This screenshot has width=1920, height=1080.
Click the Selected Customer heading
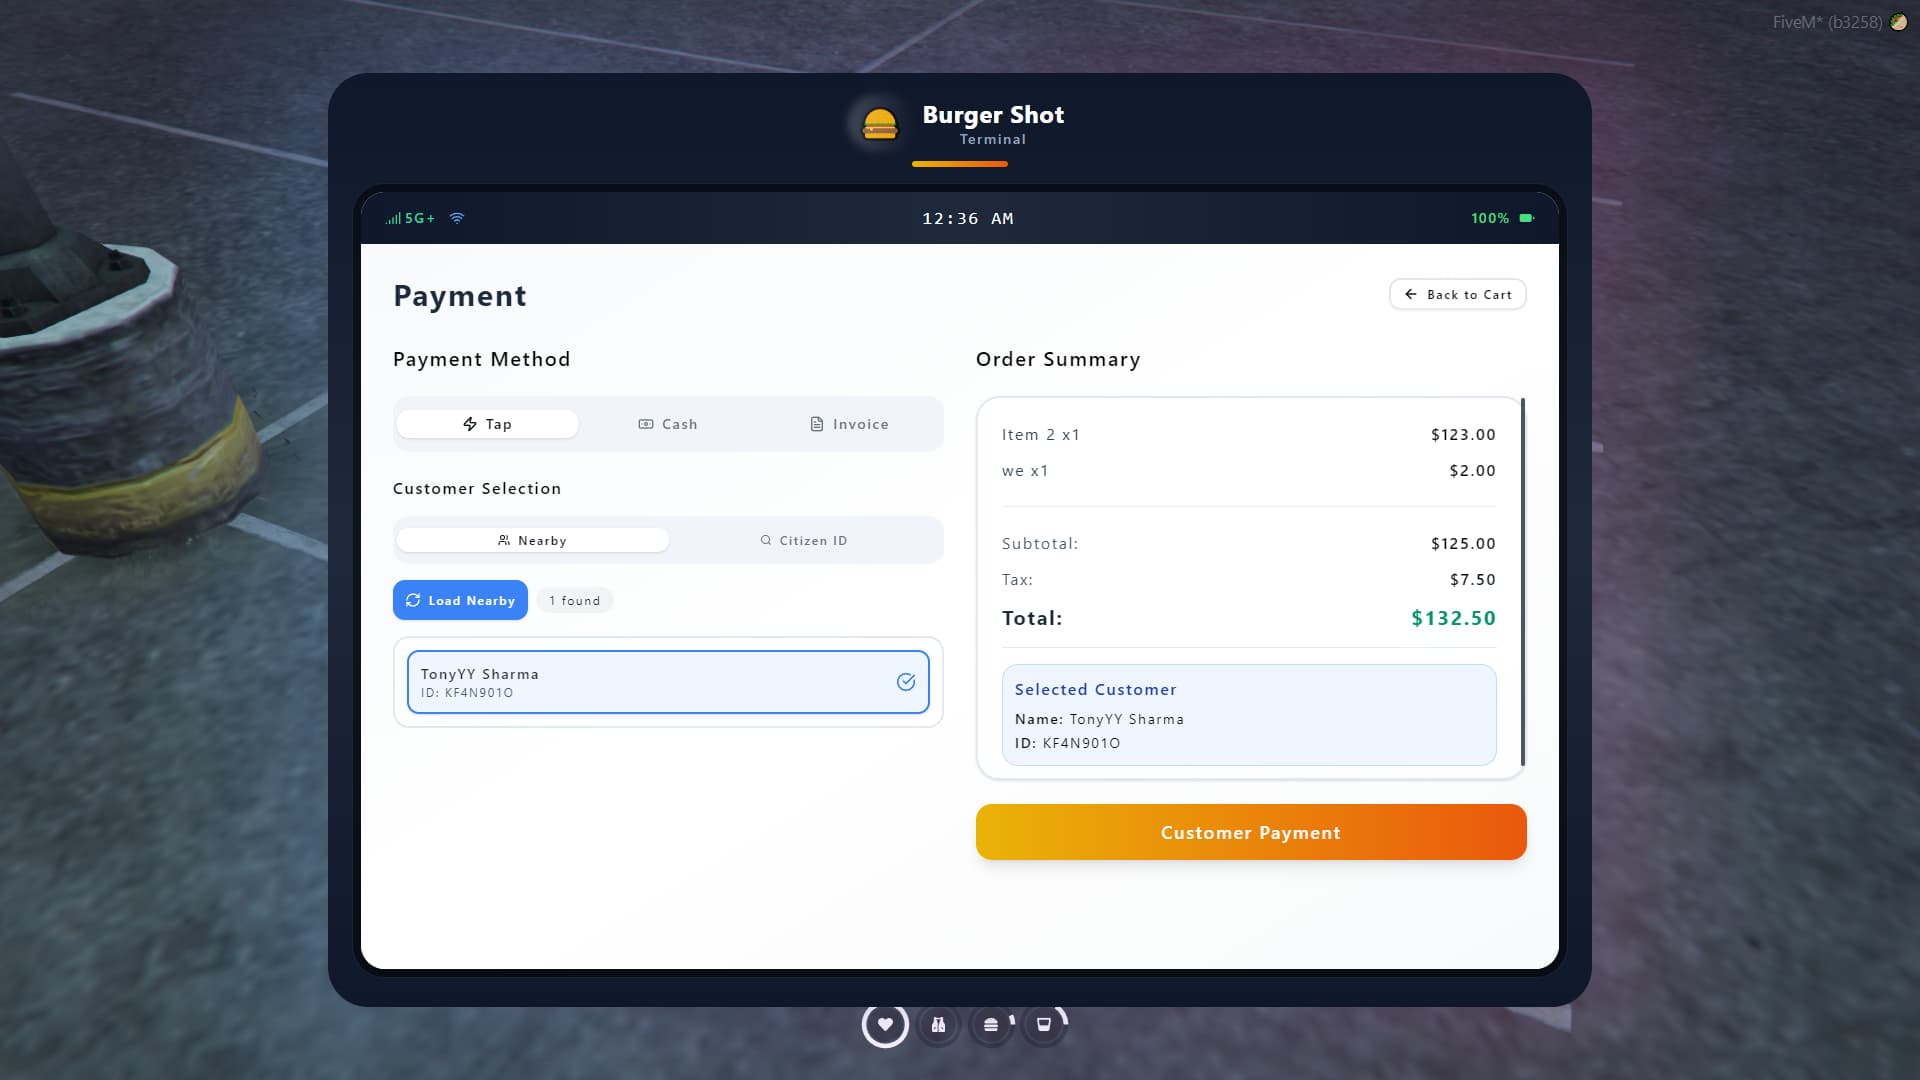1096,689
